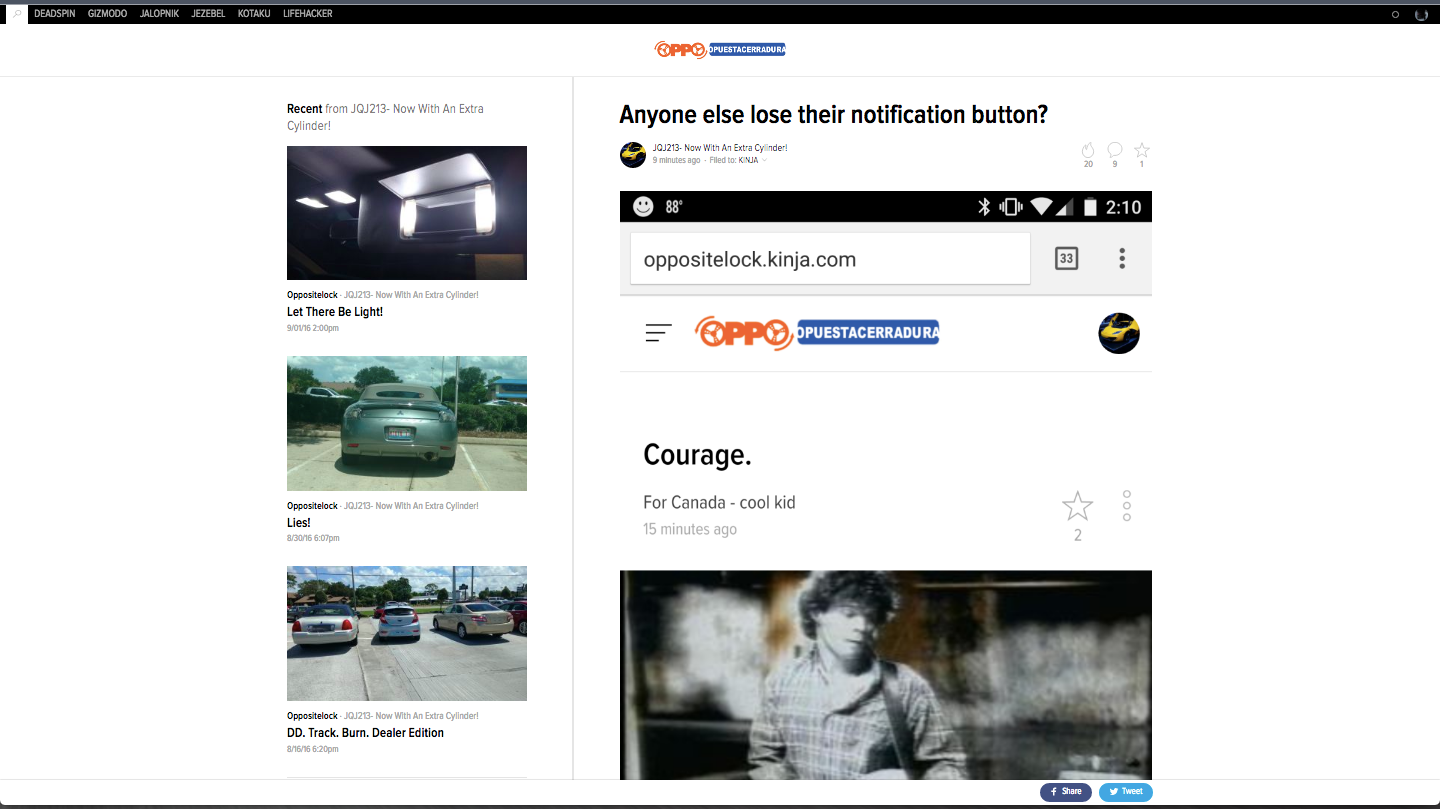The height and width of the screenshot is (809, 1440).
Task: Click the article headline about notification button
Action: pos(833,114)
